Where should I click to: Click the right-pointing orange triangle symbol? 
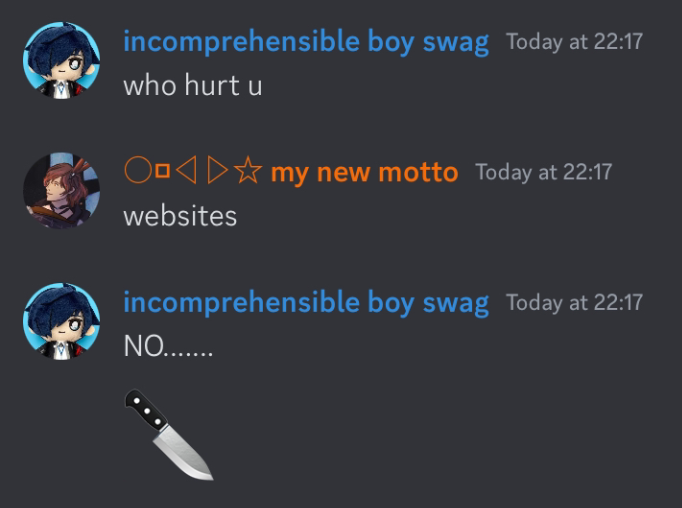217,170
